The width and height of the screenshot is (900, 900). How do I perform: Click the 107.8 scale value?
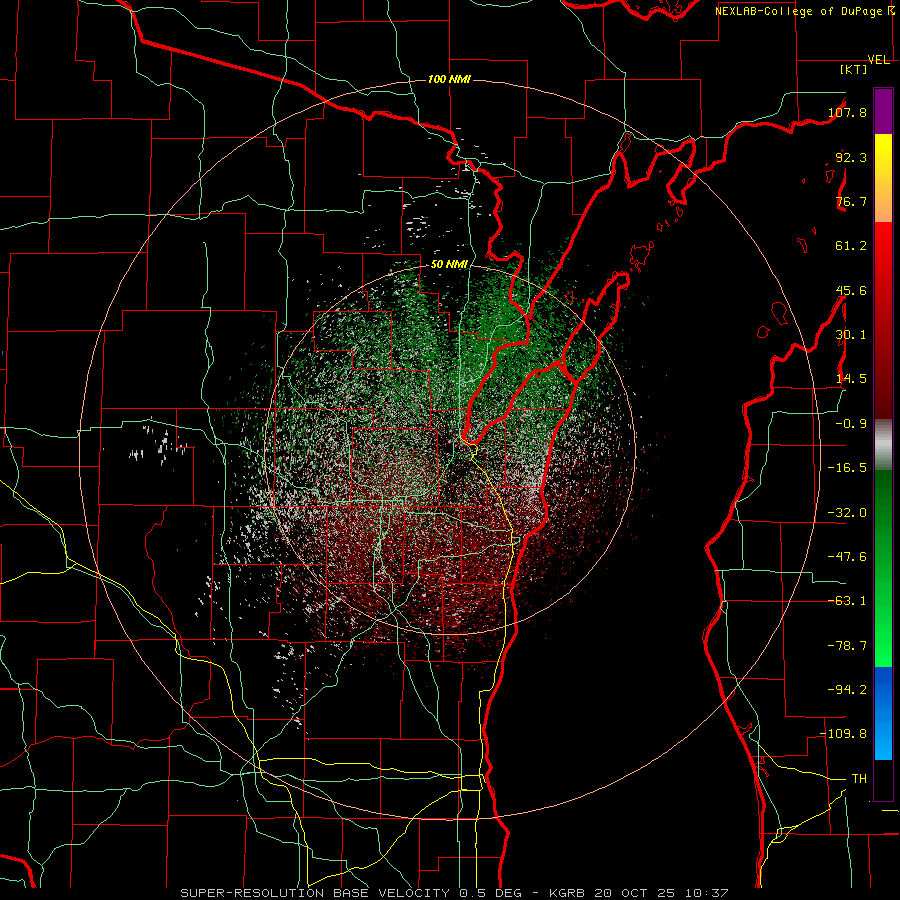coord(847,112)
